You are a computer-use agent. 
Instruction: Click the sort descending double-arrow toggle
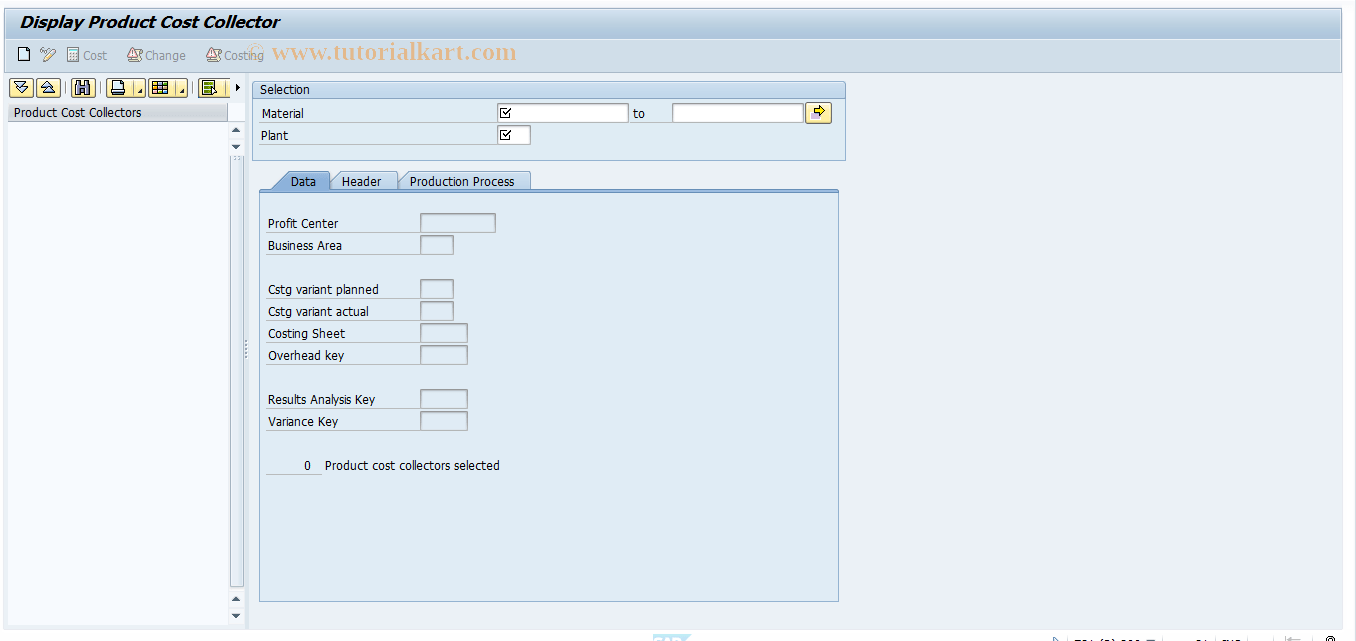[21, 87]
